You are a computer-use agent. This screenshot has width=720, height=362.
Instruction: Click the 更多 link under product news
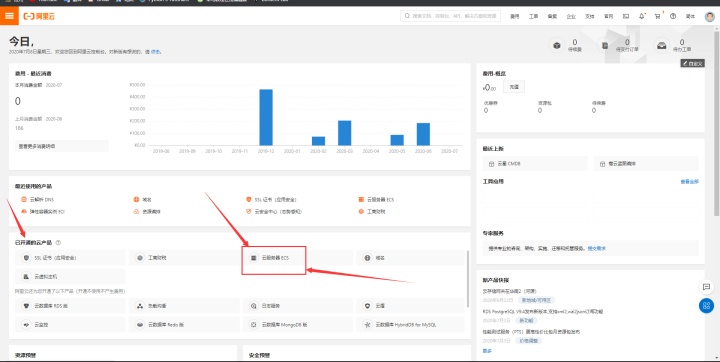click(487, 351)
